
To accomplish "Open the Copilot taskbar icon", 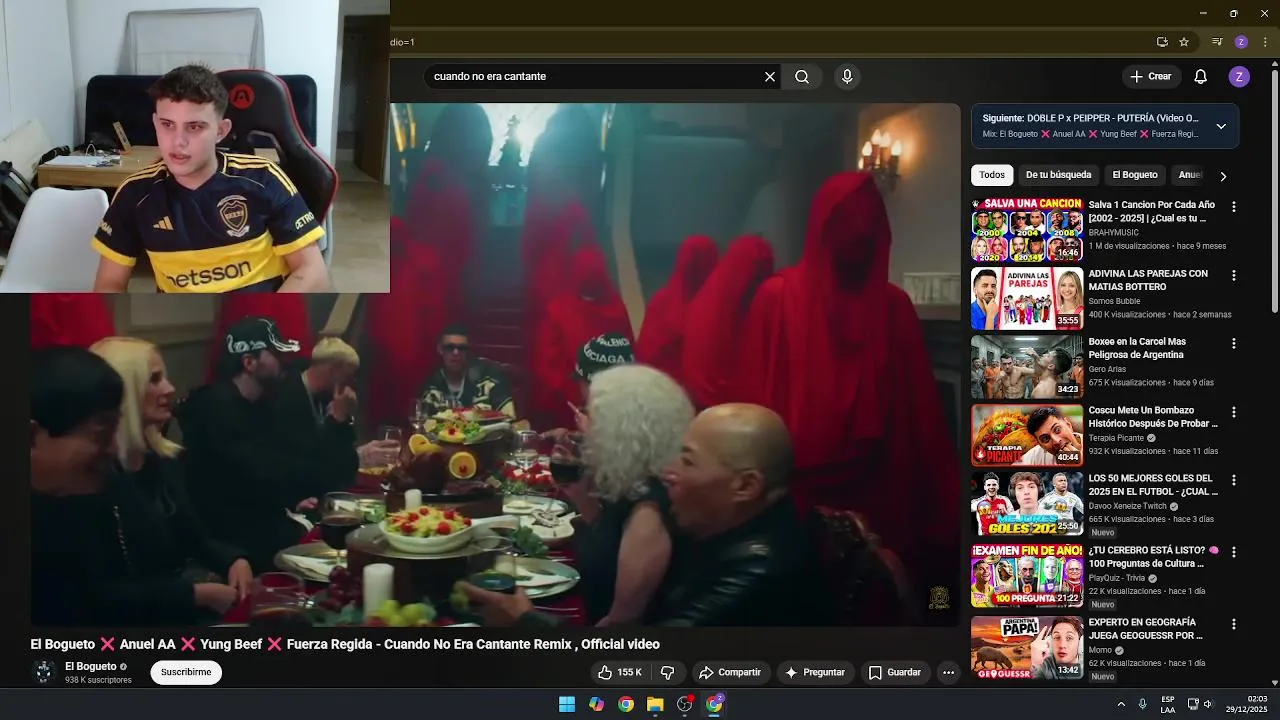I will tap(596, 704).
